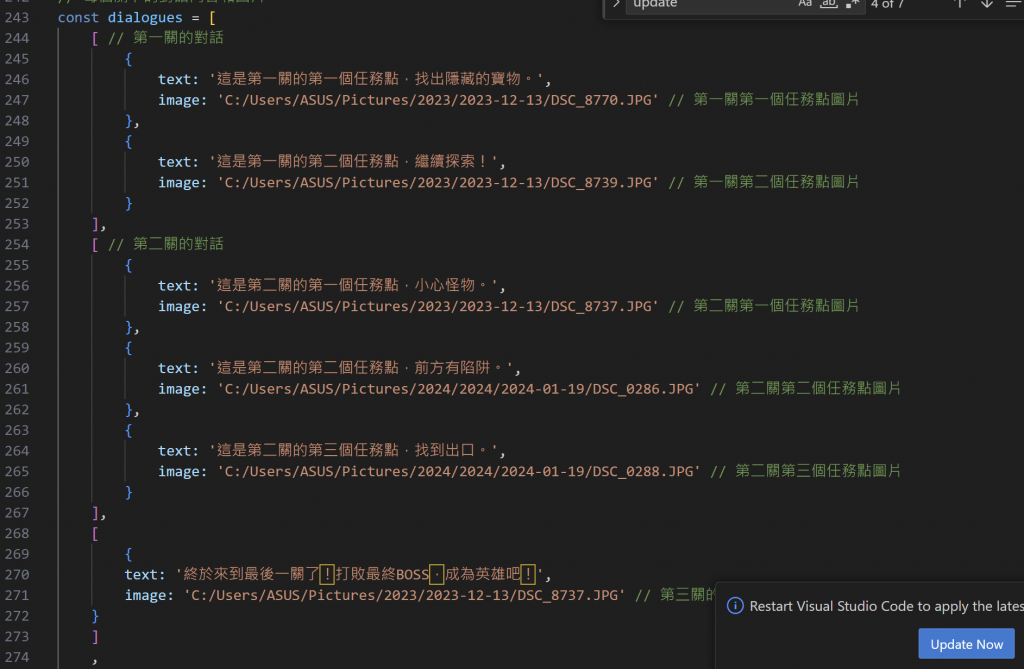The width and height of the screenshot is (1024, 669).
Task: Click the path ending DSC_8770.JPG
Action: click(437, 100)
